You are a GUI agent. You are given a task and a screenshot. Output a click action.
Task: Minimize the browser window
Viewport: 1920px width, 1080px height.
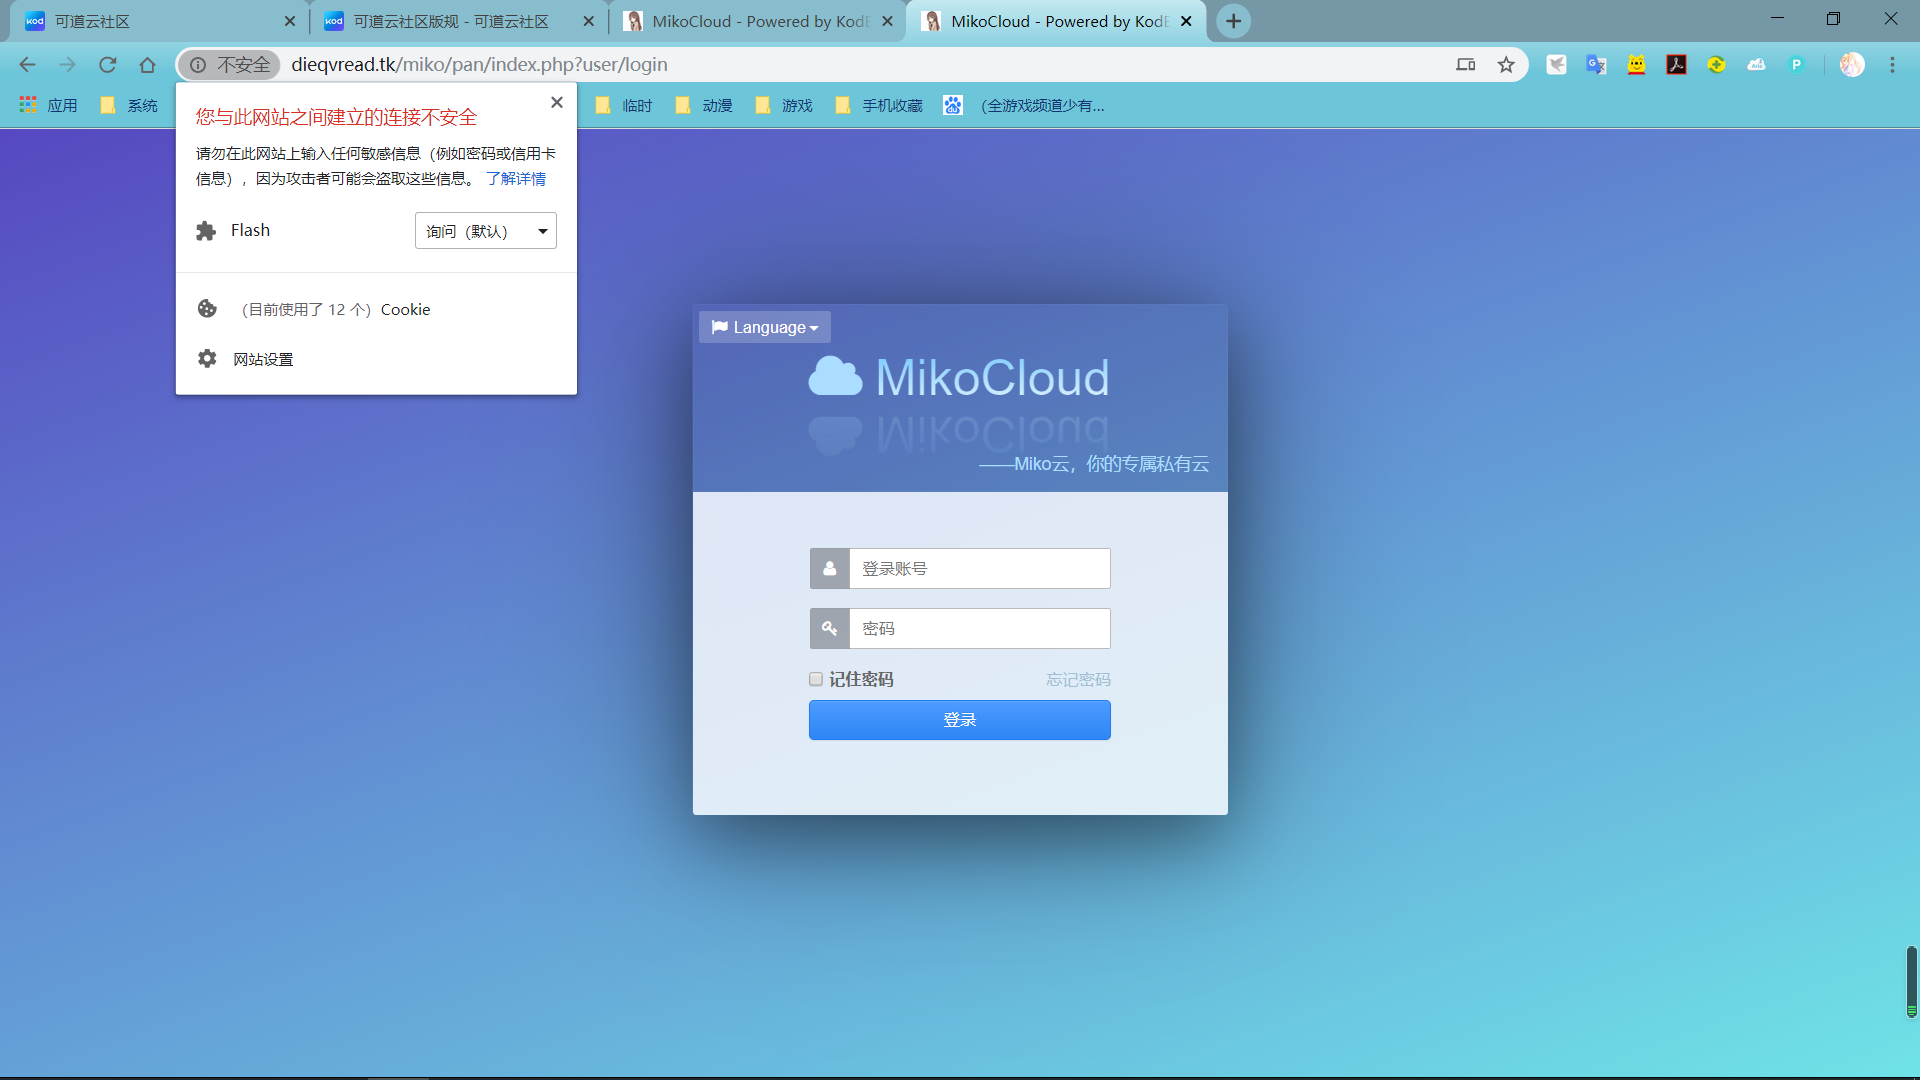[1777, 18]
